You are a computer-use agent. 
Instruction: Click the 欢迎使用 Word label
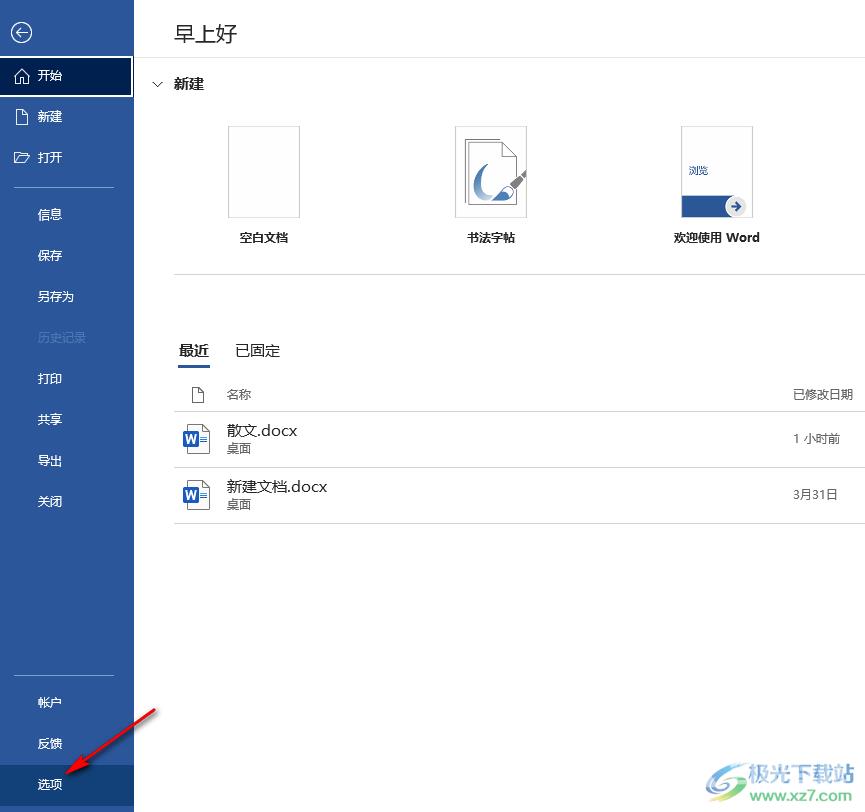pos(717,238)
